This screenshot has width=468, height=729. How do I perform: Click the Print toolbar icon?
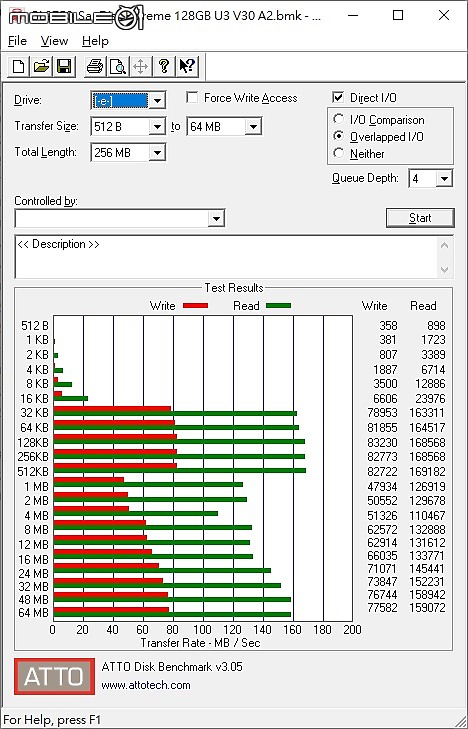[95, 66]
